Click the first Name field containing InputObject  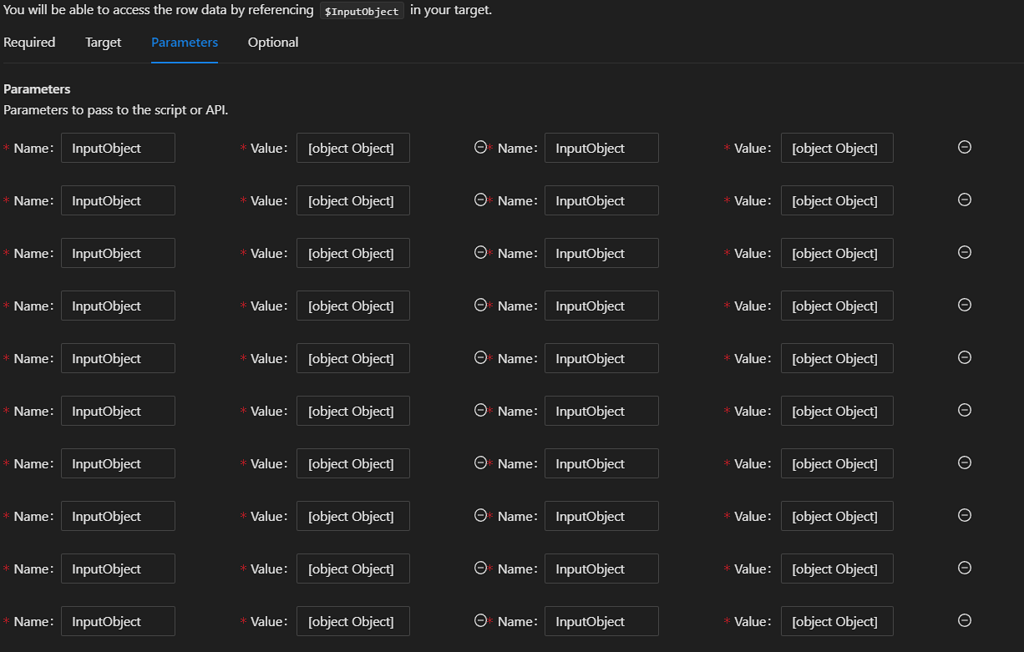117,147
